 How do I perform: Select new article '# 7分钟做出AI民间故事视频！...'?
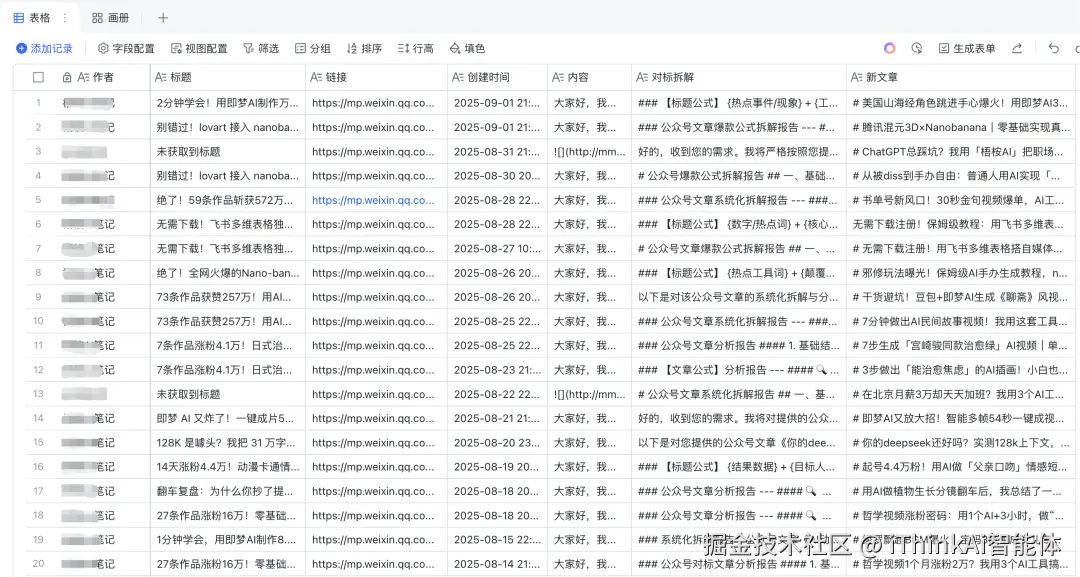pos(962,322)
